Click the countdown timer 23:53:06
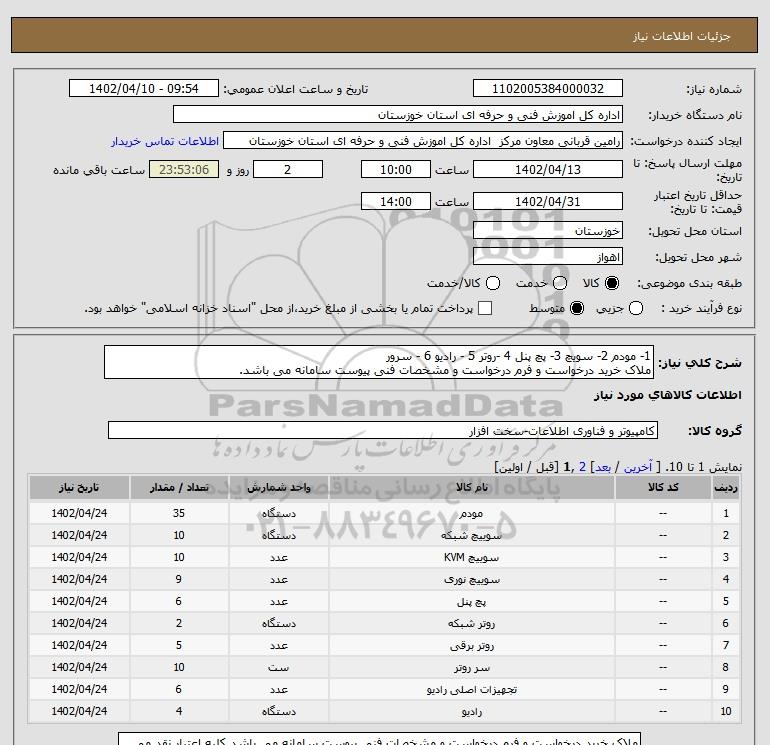This screenshot has height=745, width=770. click(x=184, y=170)
